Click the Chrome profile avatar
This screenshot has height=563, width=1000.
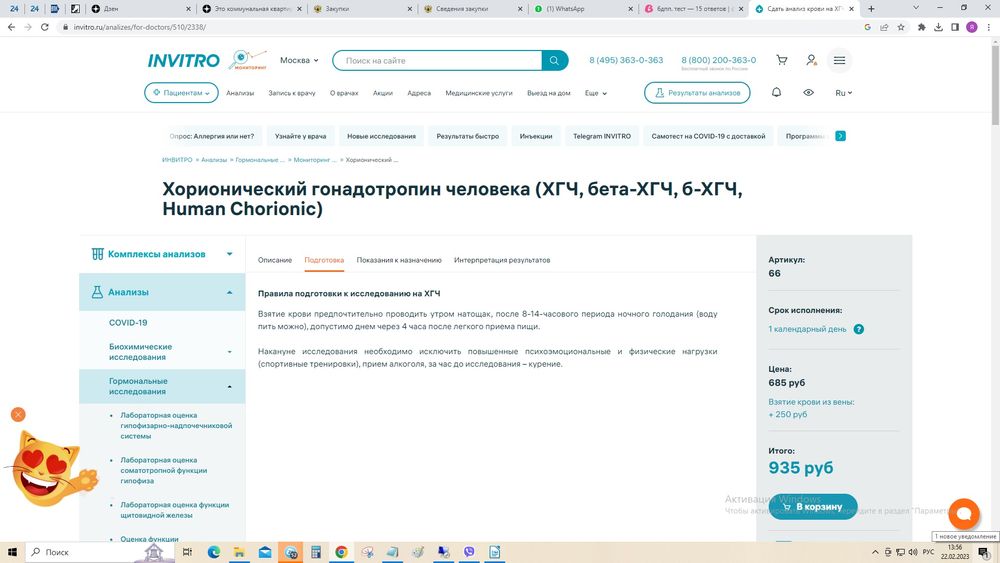[x=972, y=27]
